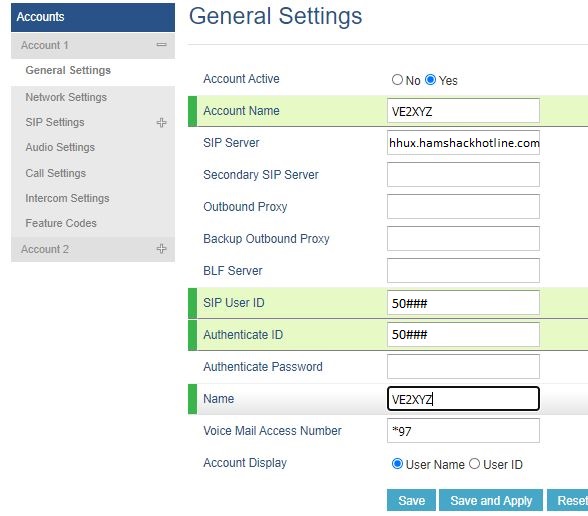This screenshot has height=516, width=588.
Task: Open Audio Settings in sidebar
Action: 60,147
